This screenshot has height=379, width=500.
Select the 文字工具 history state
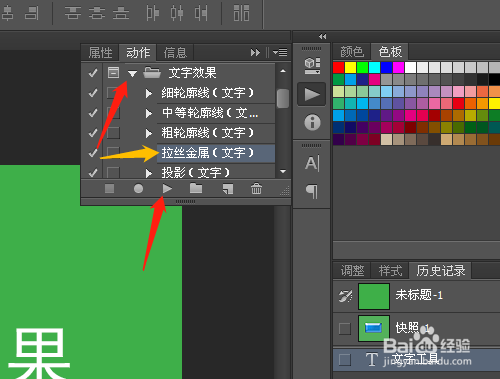click(417, 360)
